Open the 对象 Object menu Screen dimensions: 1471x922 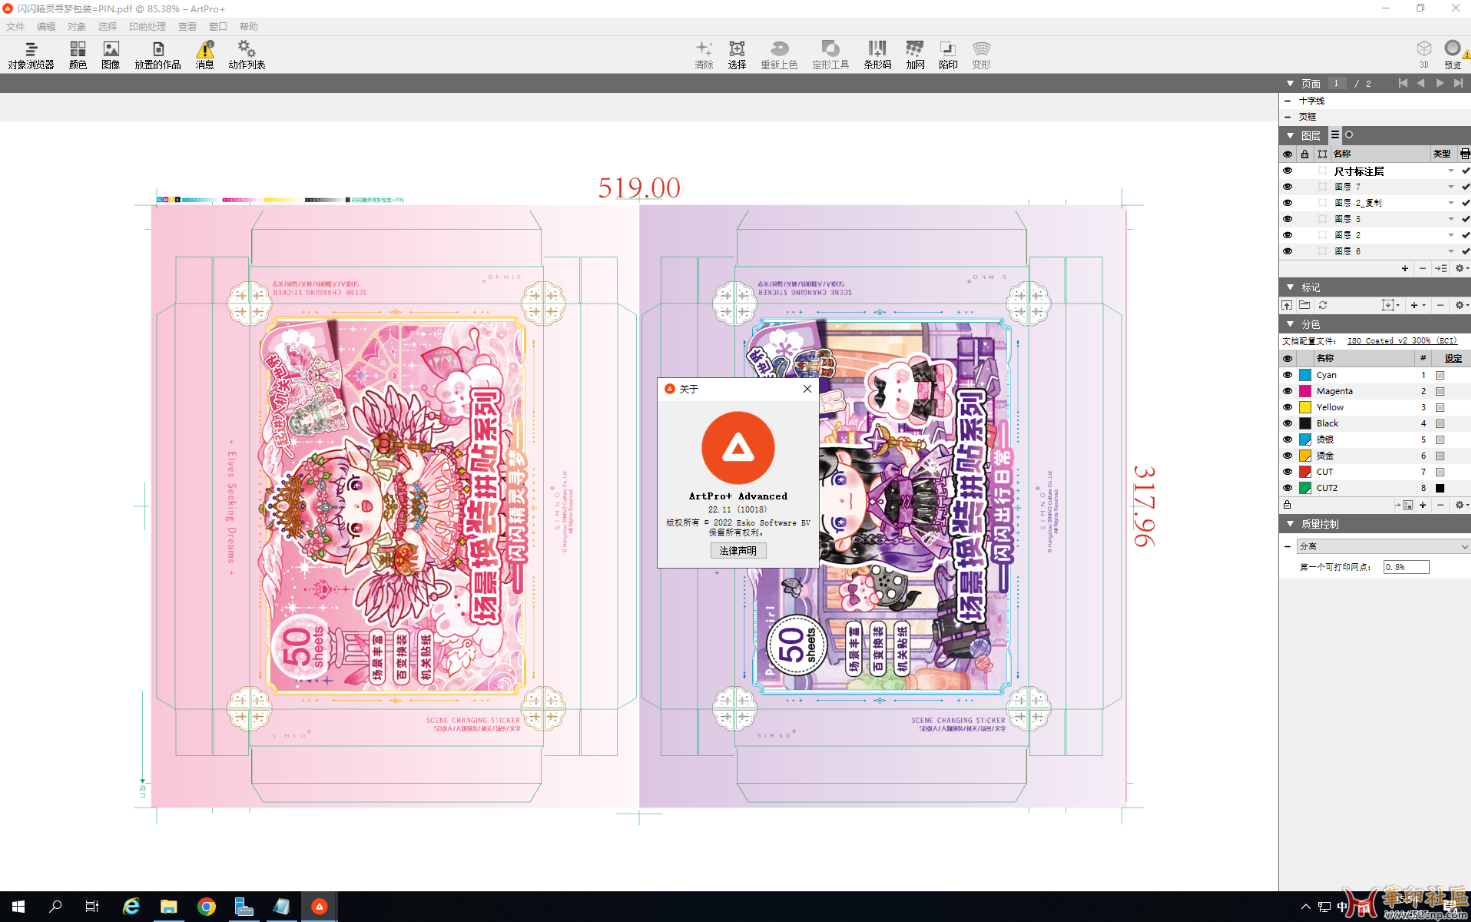pos(76,27)
